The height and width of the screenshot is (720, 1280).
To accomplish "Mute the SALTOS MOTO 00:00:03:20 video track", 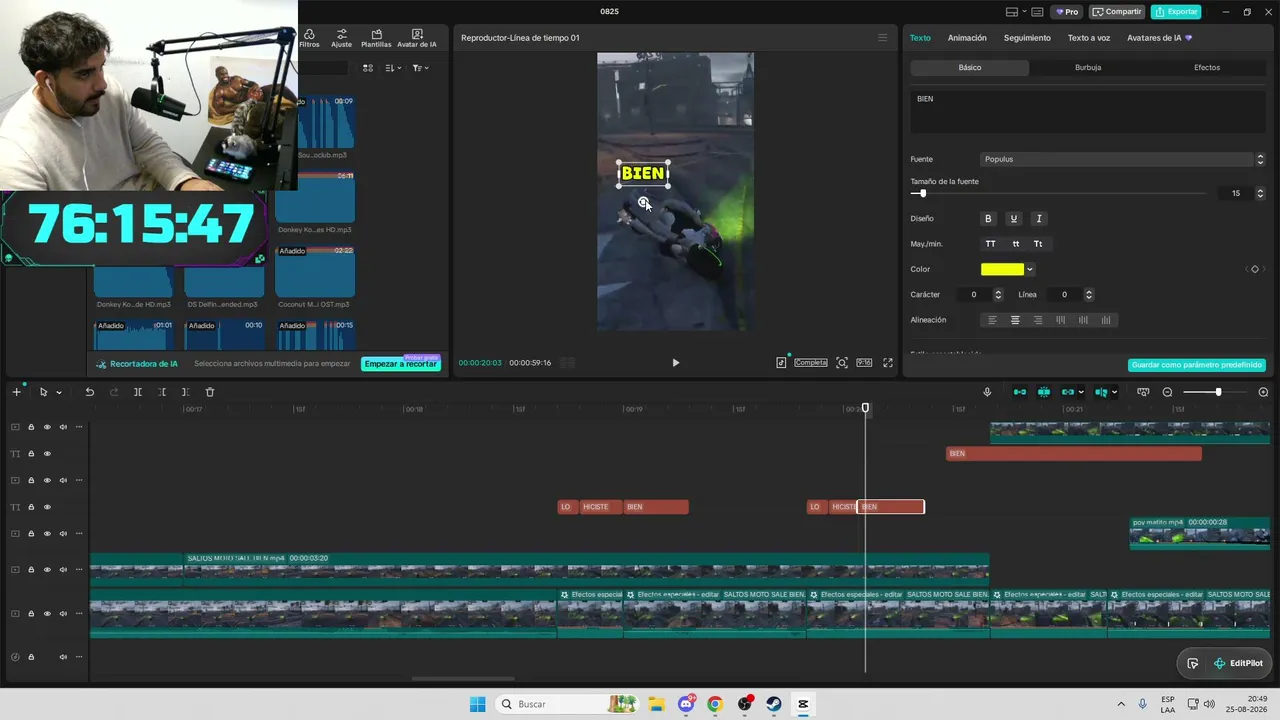I will pyautogui.click(x=63, y=570).
